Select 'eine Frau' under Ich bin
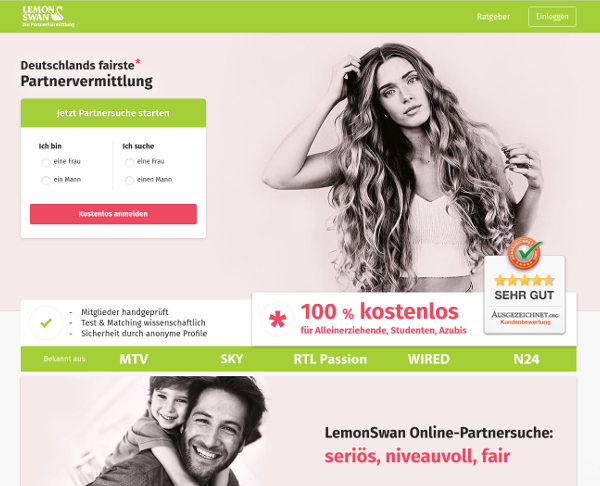Viewport: 600px width, 486px height. point(46,162)
